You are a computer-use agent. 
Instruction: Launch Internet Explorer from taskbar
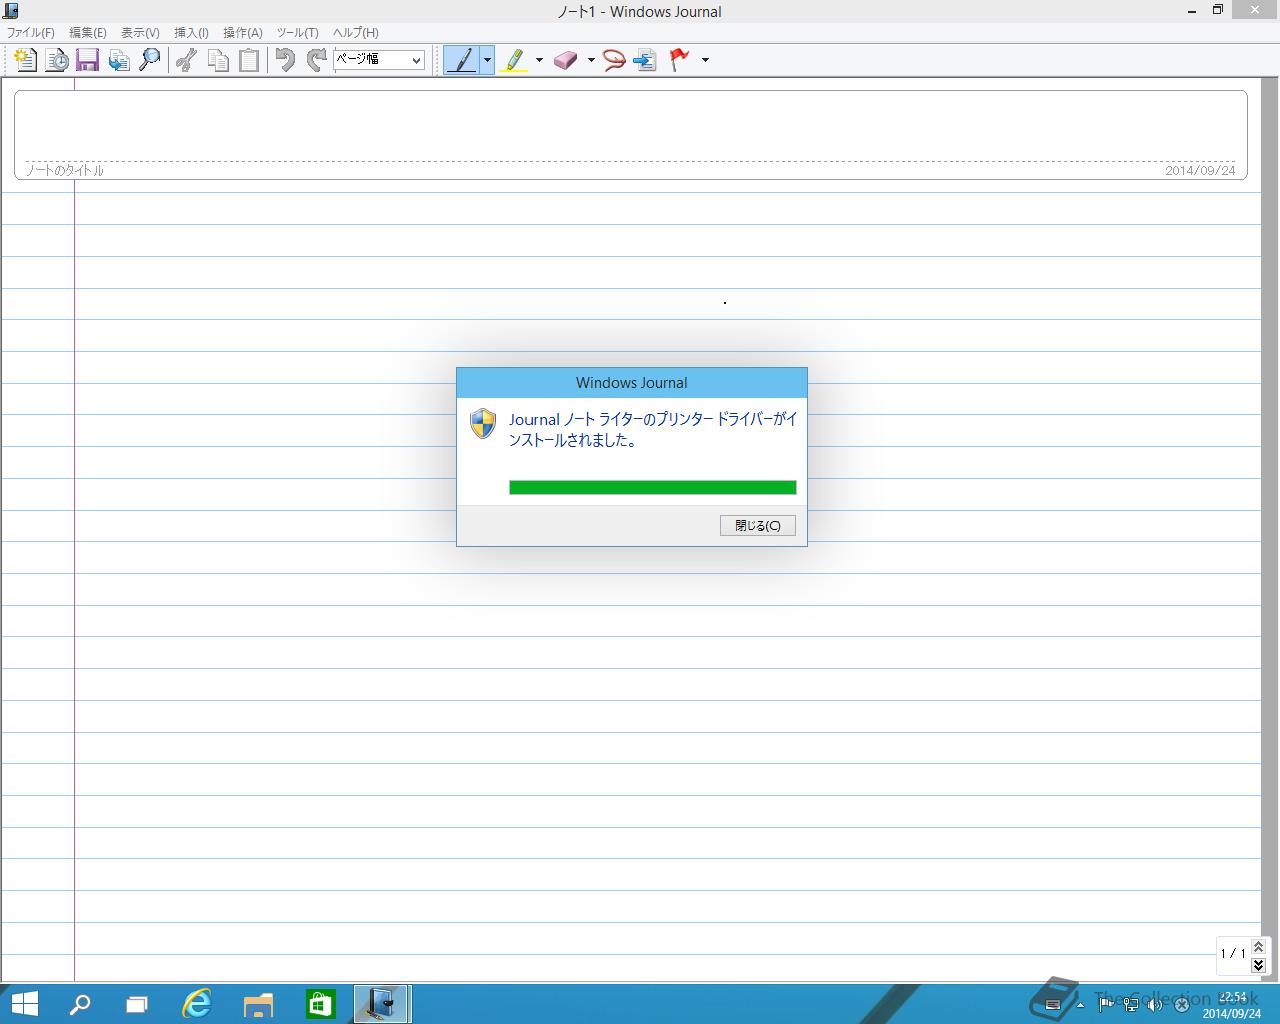point(198,1004)
